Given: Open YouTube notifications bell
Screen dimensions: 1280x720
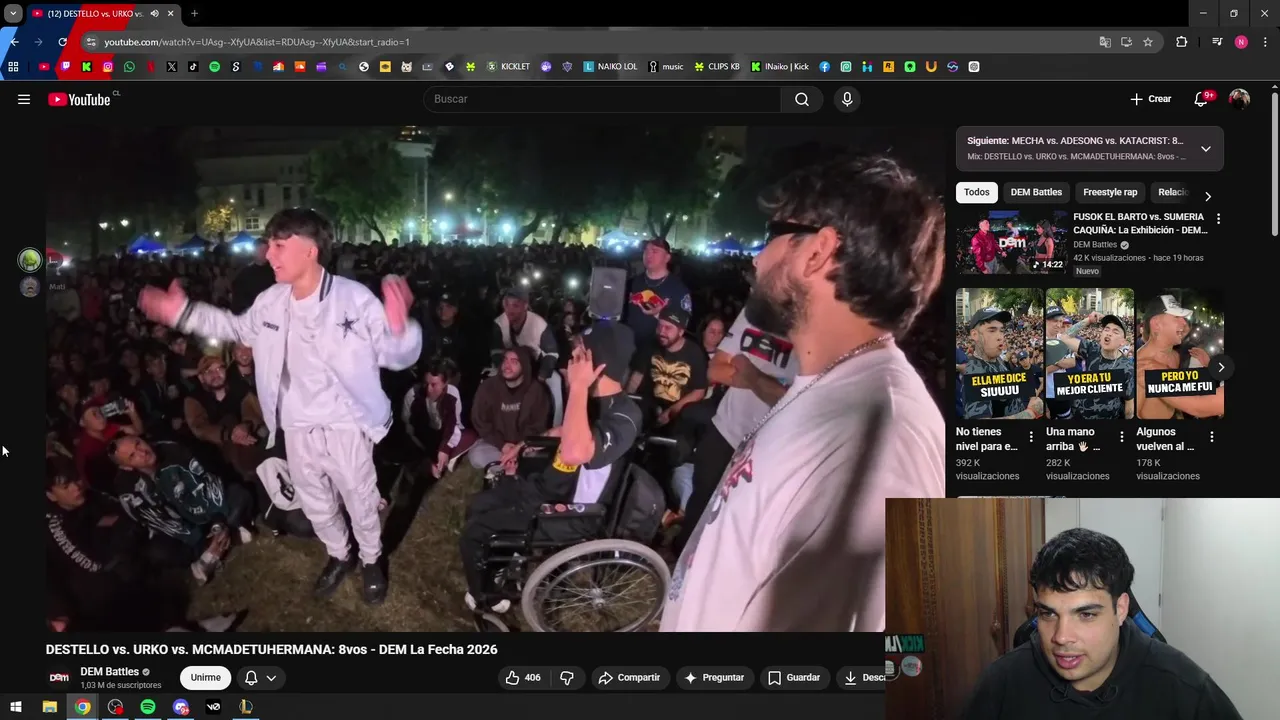Looking at the screenshot, I should [1201, 99].
